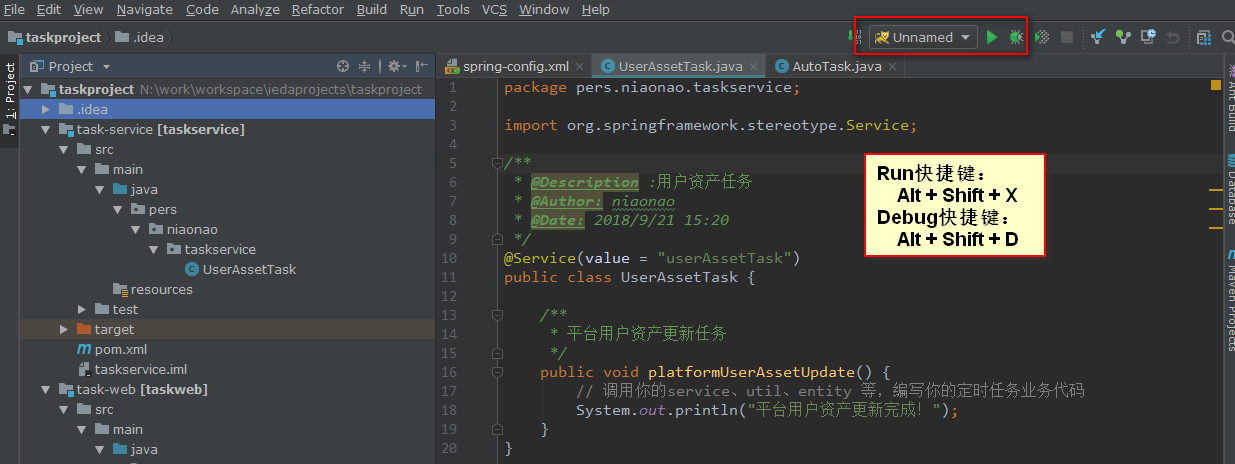
Task: Click the Commit changes VCS icon
Action: (1123, 37)
